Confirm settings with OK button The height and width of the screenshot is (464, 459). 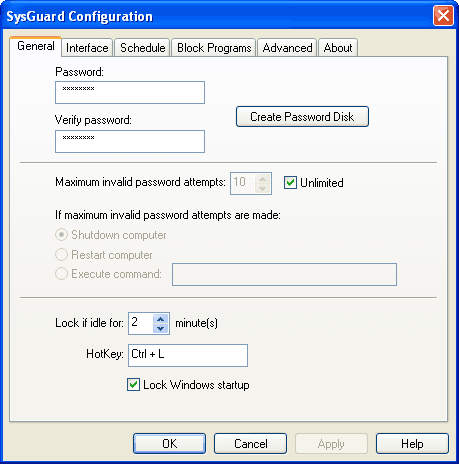click(169, 444)
